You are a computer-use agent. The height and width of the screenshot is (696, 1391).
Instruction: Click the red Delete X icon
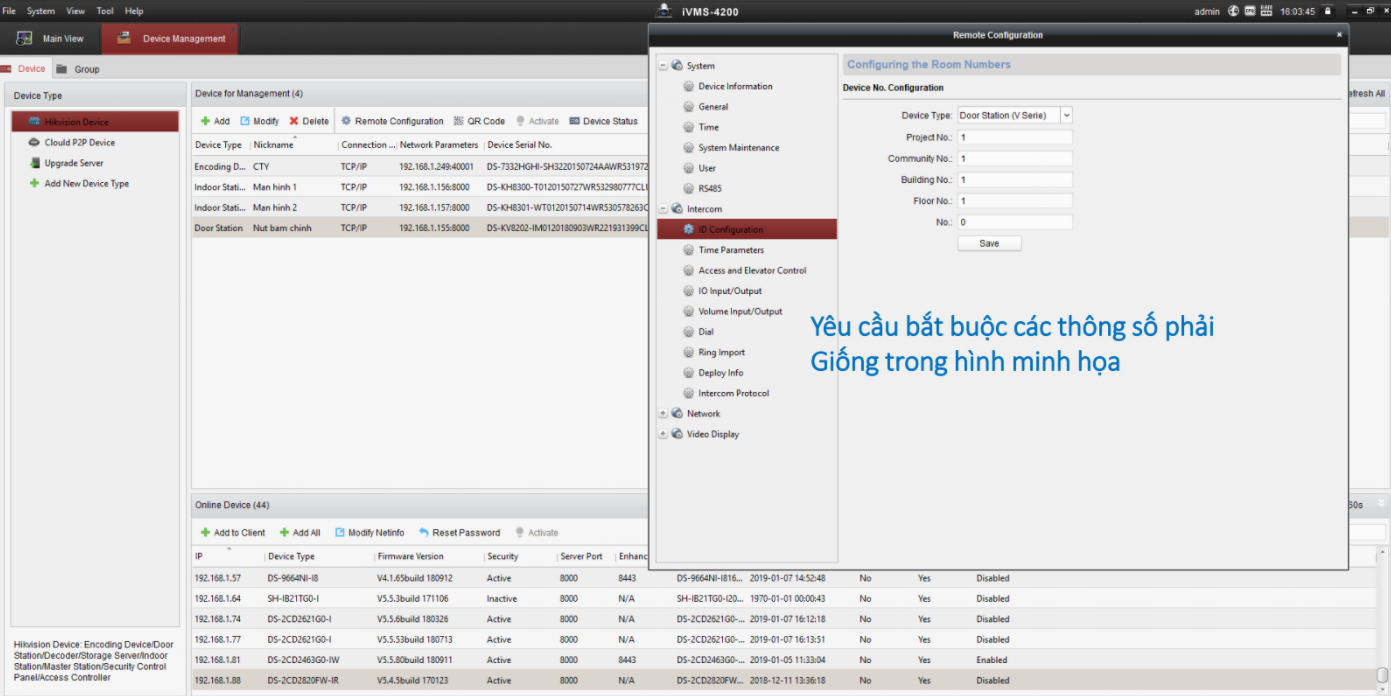click(294, 121)
